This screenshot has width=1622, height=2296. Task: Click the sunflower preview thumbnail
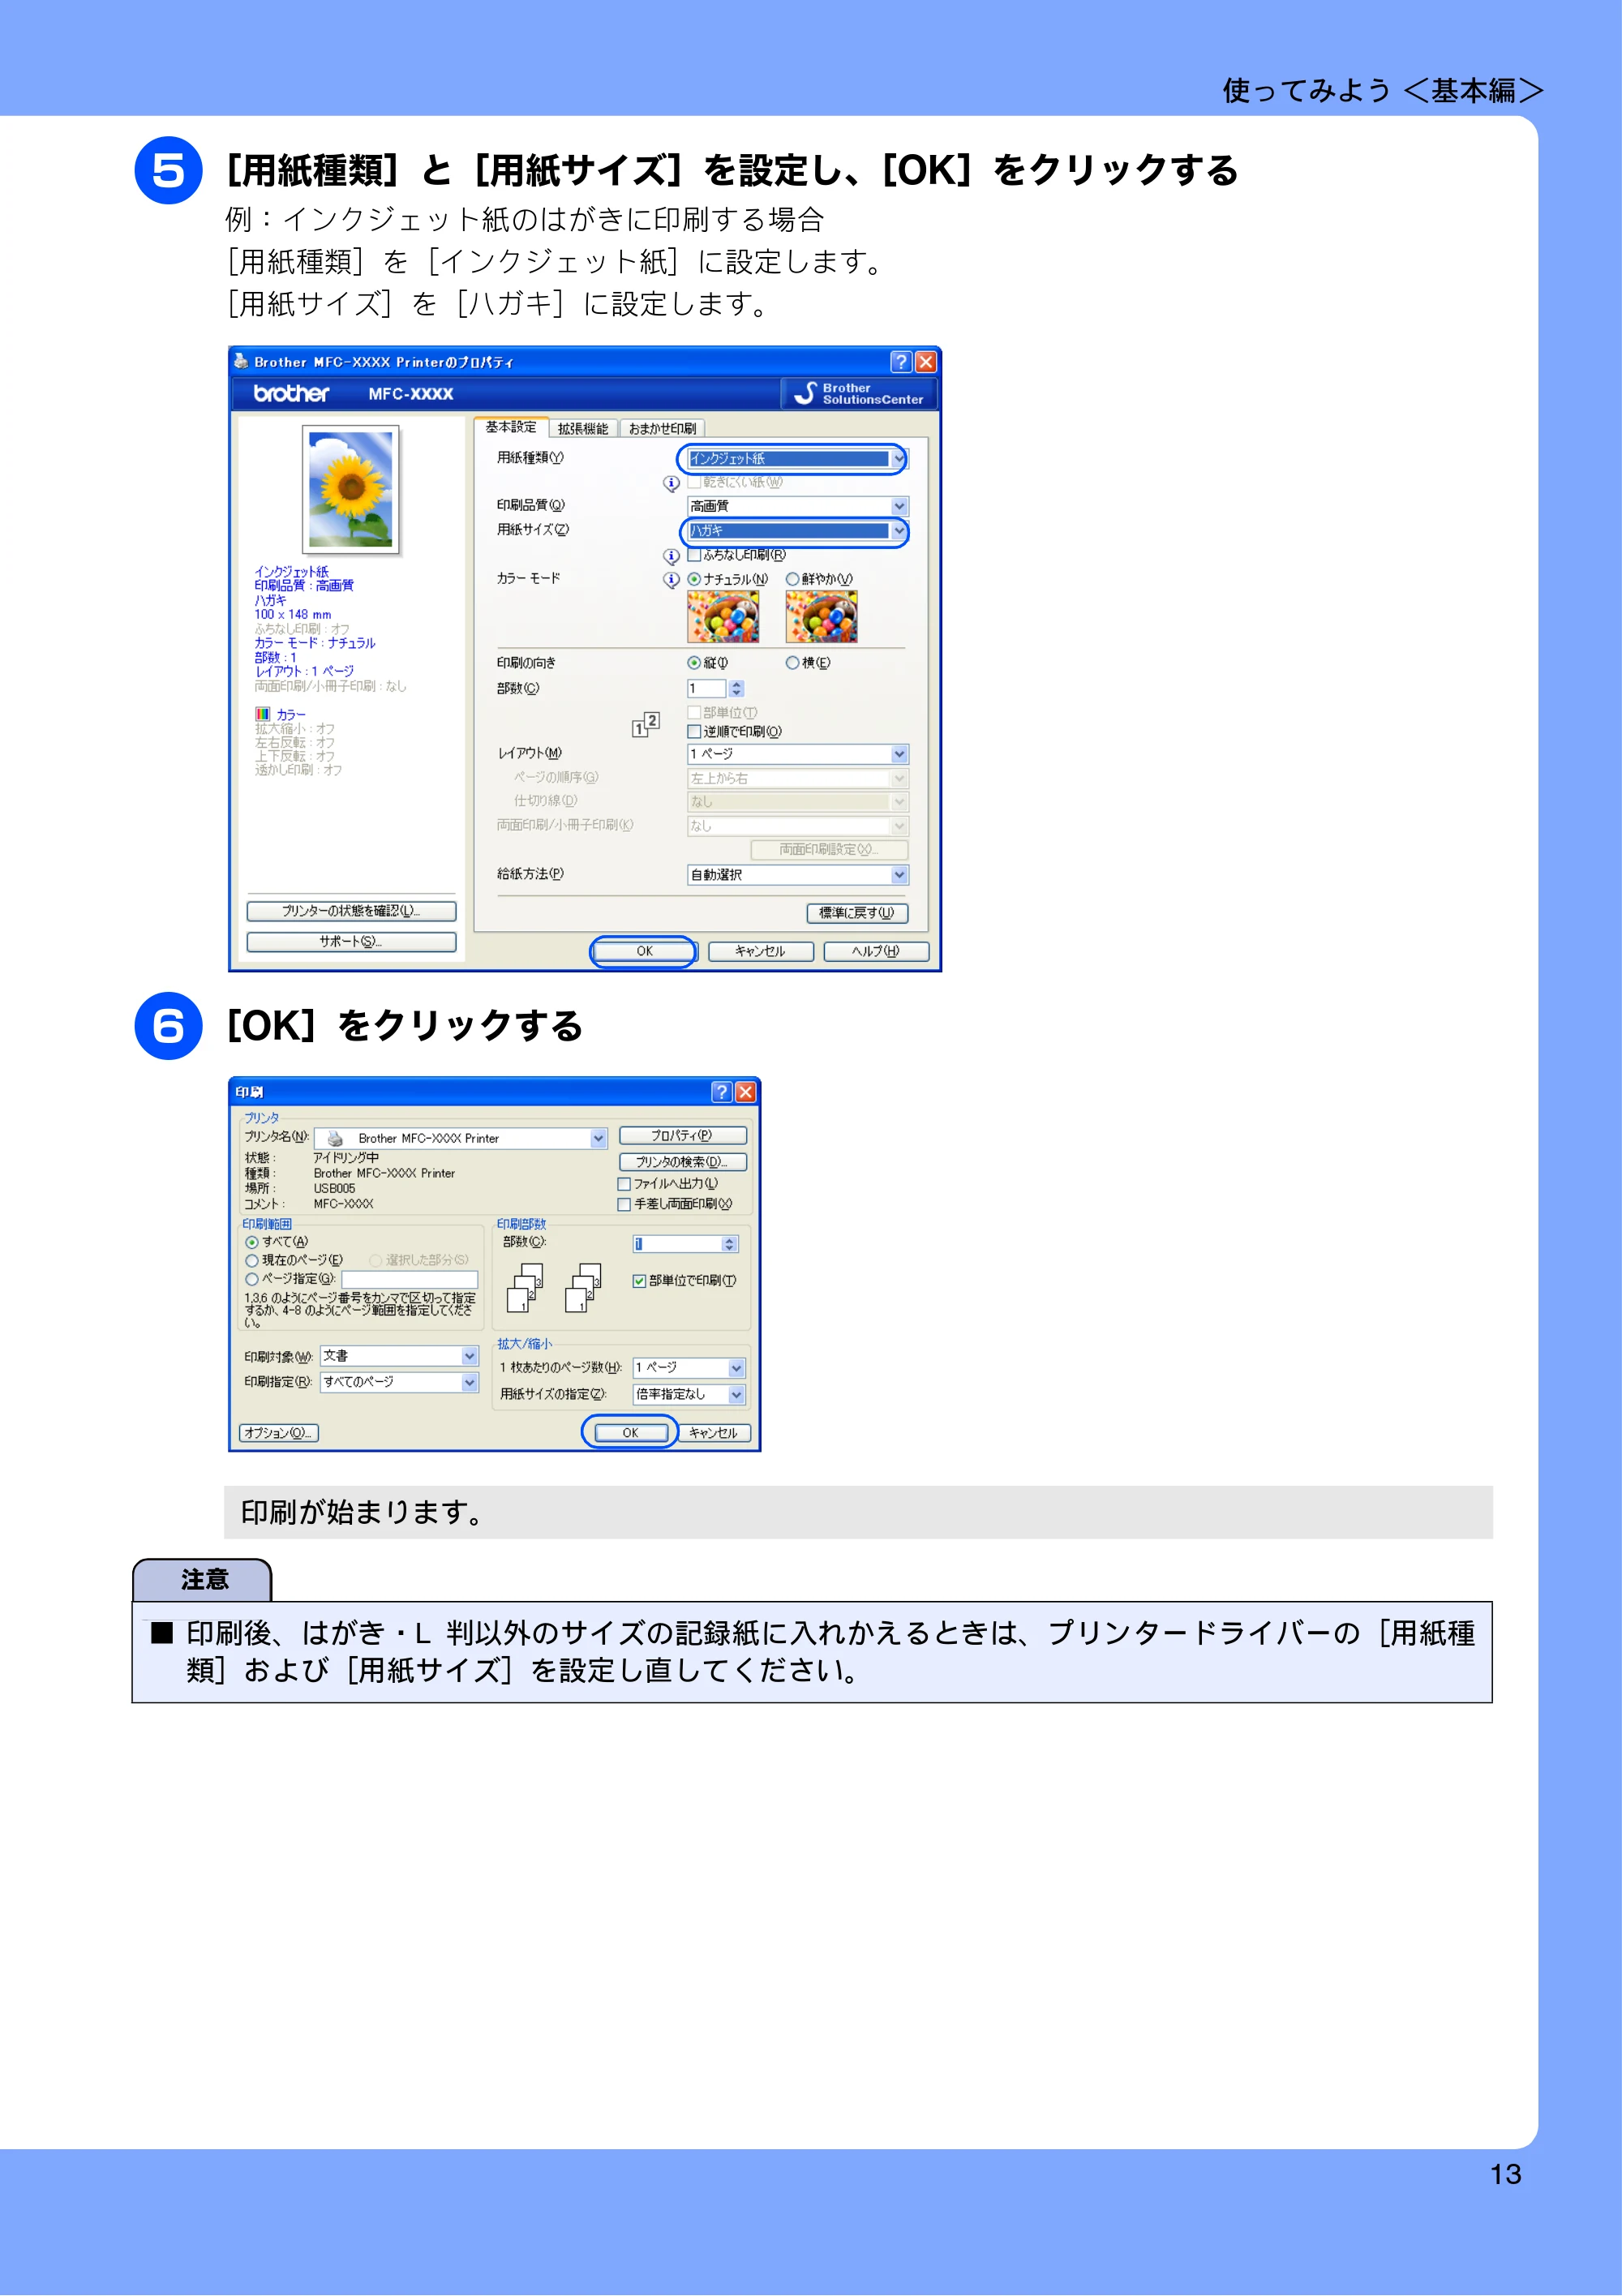click(351, 490)
